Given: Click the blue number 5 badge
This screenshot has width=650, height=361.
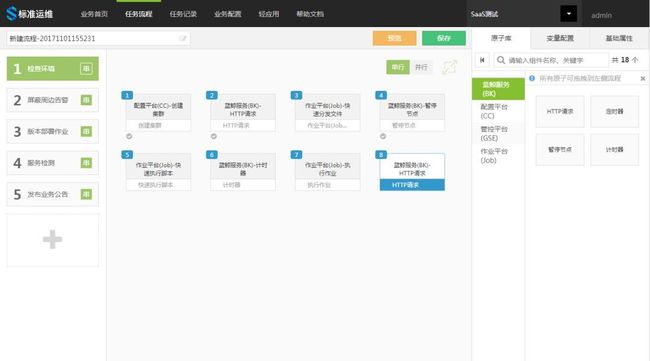Looking at the screenshot, I should click(127, 155).
